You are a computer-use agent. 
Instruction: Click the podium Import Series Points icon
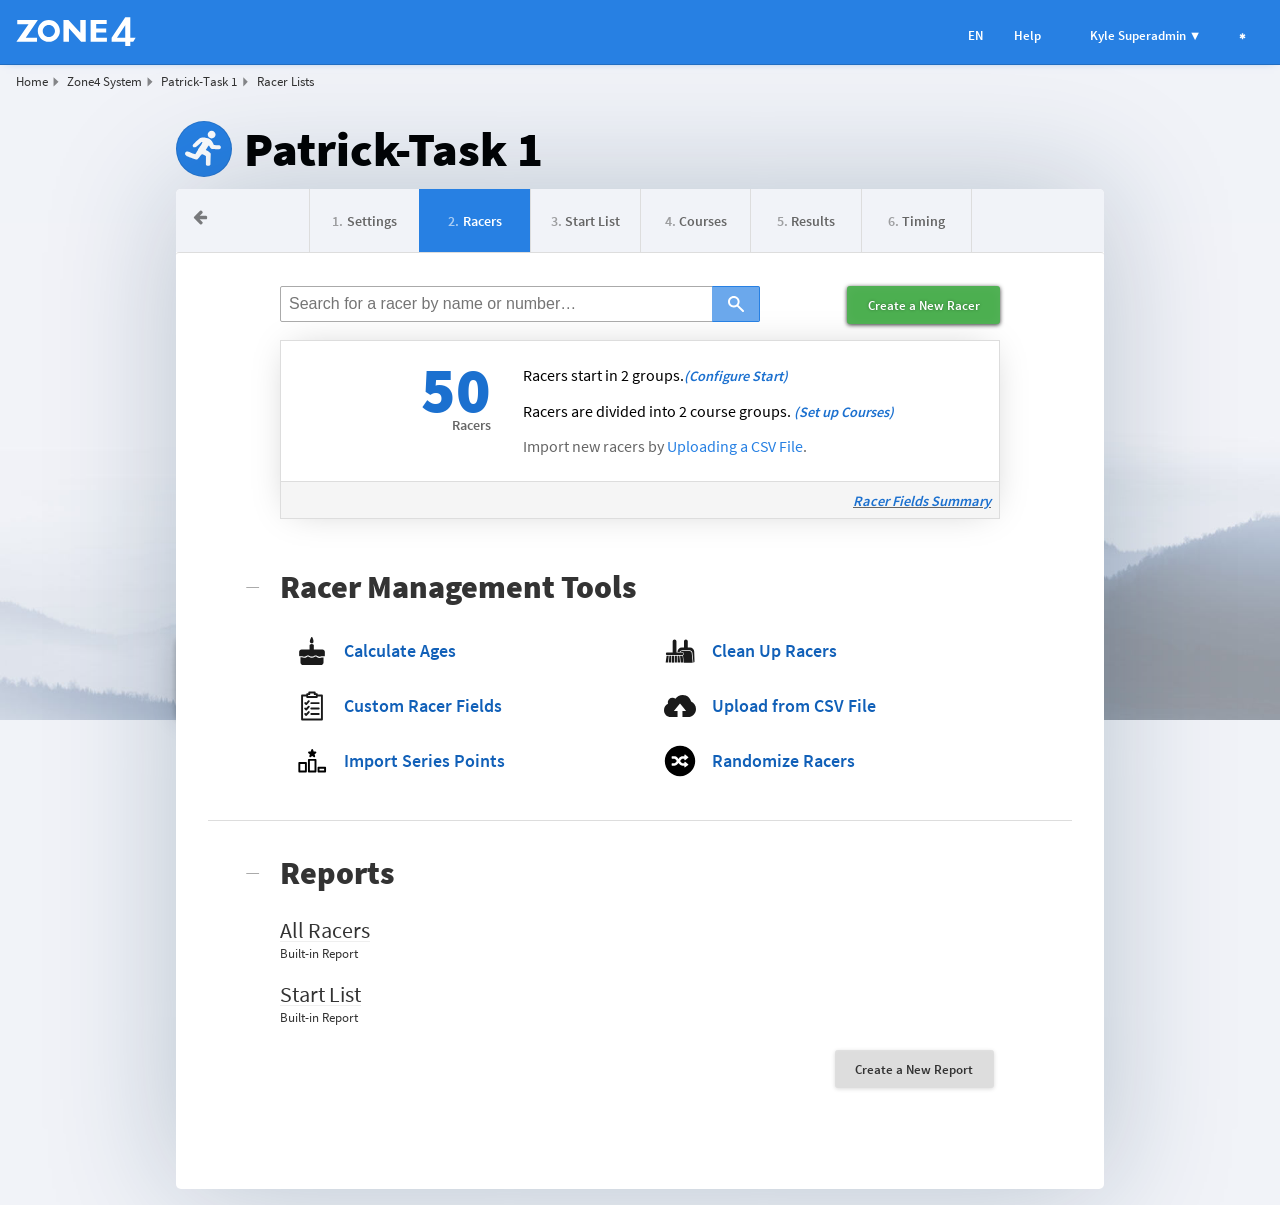(312, 761)
